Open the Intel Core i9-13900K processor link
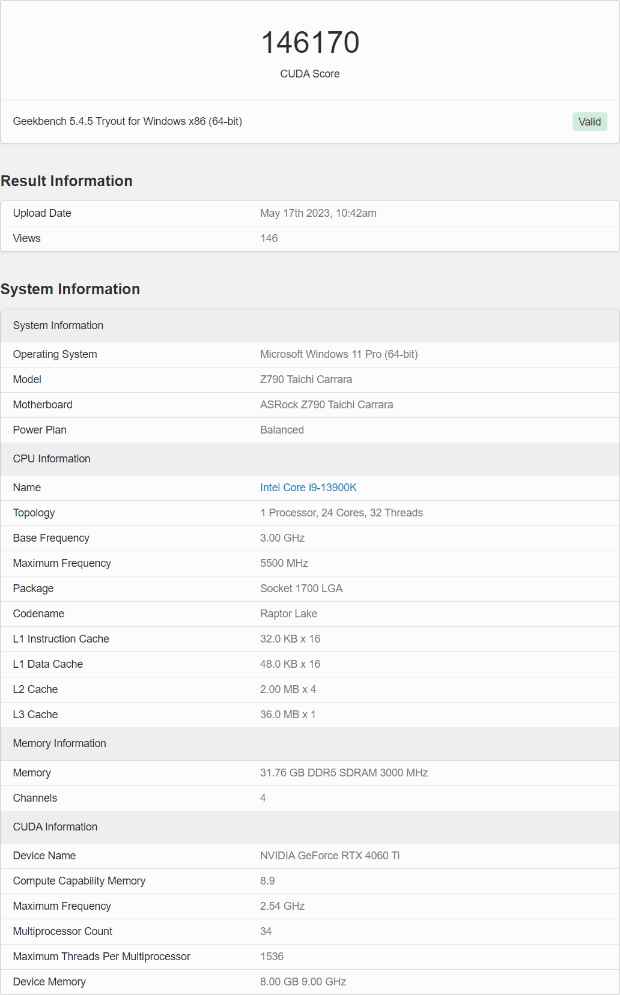Image resolution: width=620 pixels, height=995 pixels. (308, 487)
